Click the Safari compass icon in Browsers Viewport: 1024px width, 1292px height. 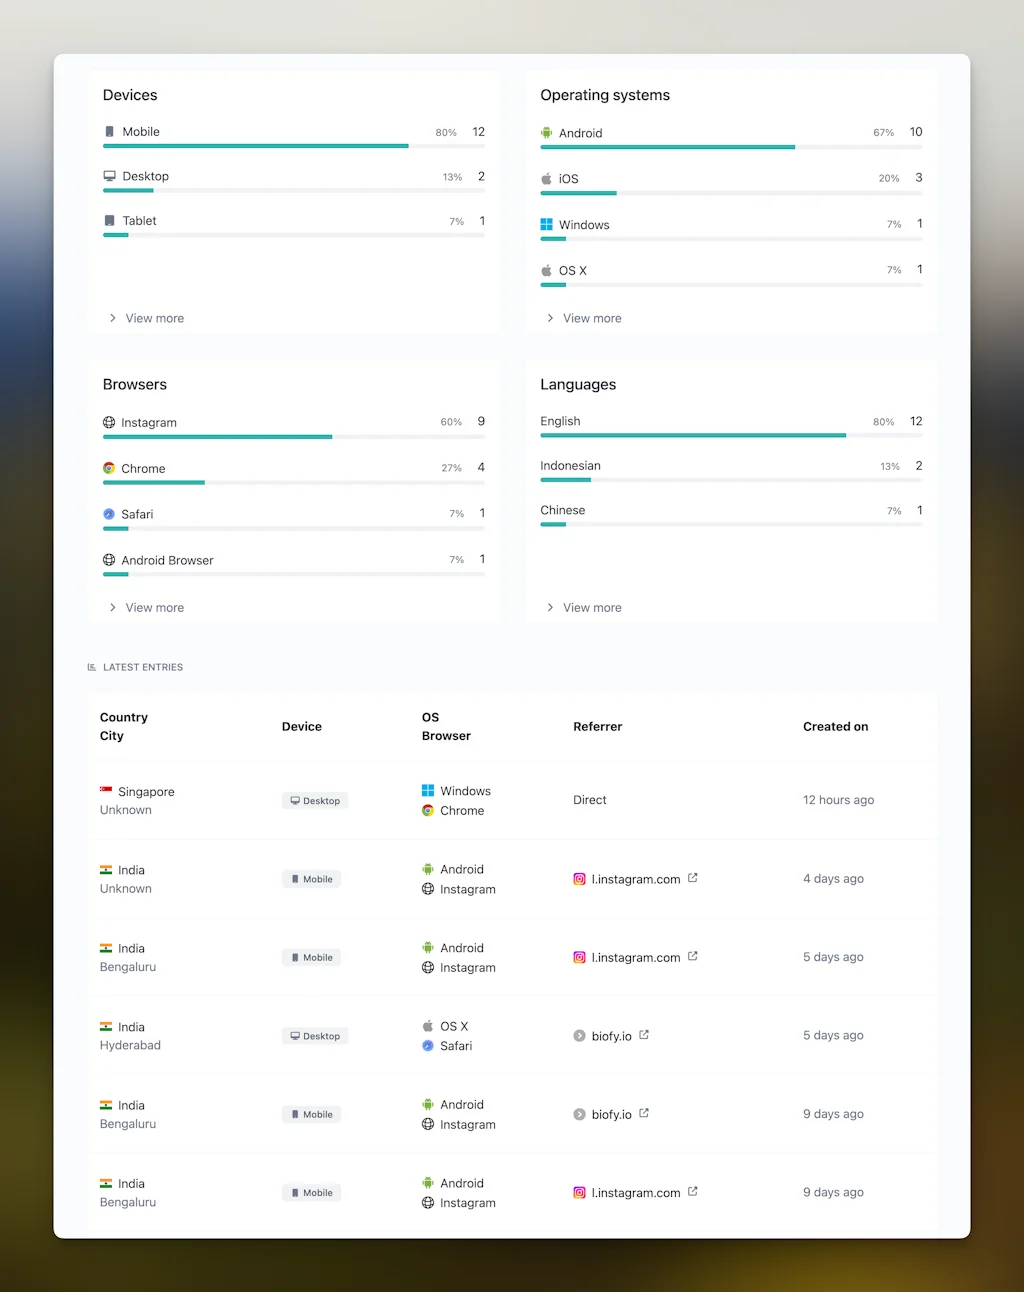coord(109,514)
